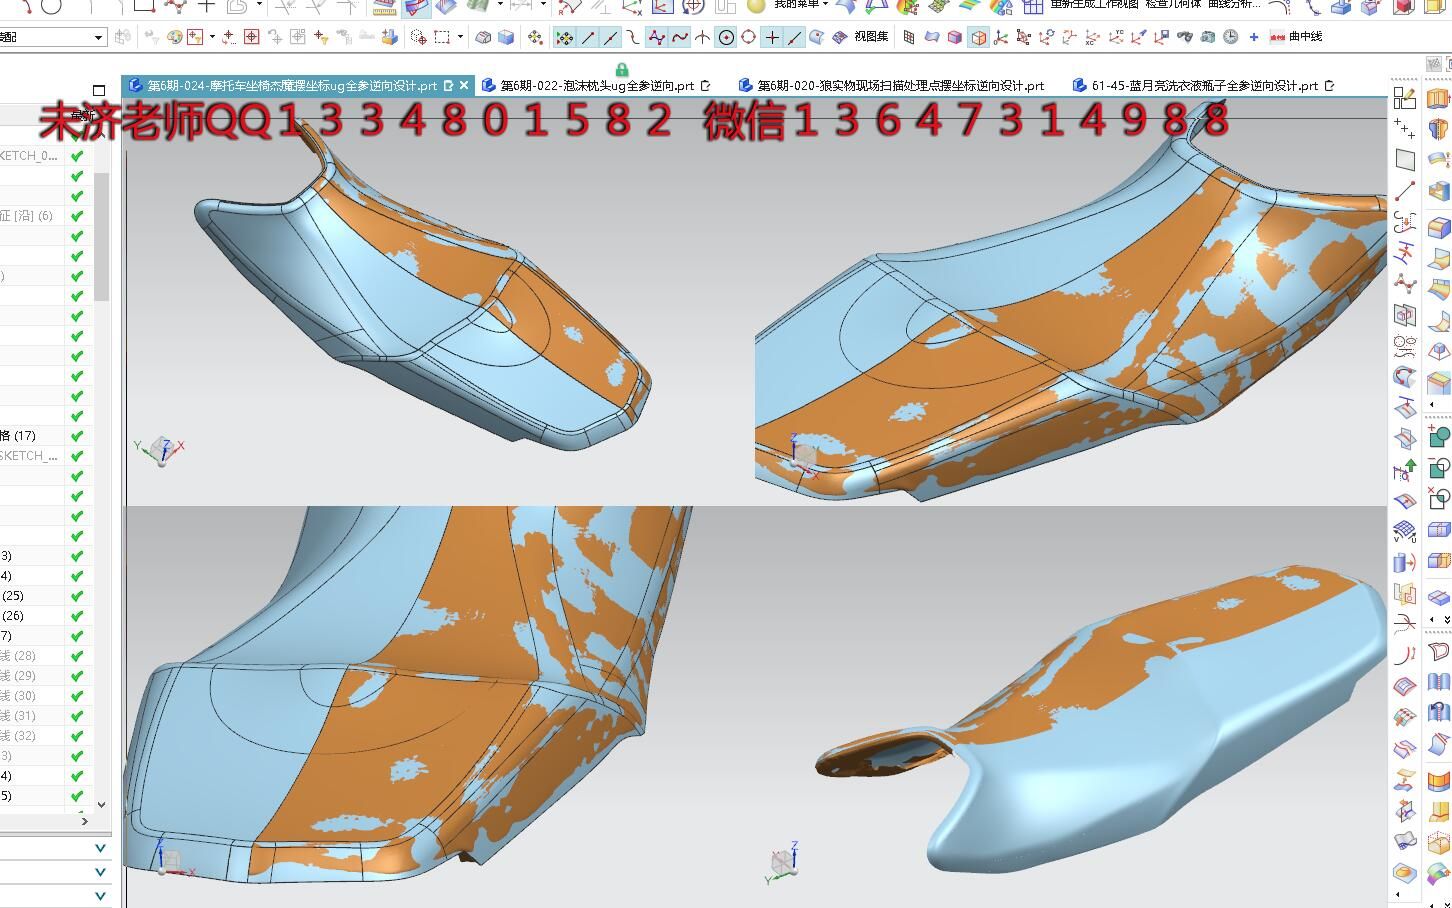Viewport: 1452px width, 908px height.
Task: Switch to 第6期-020-狼实物现场扫描处理 tab
Action: pyautogui.click(x=891, y=86)
